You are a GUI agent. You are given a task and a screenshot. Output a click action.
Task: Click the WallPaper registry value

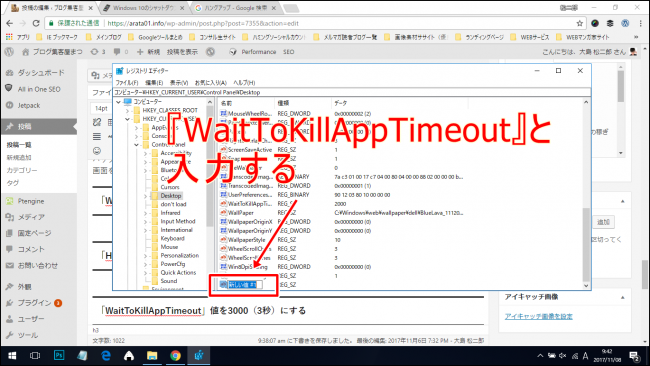(x=241, y=213)
